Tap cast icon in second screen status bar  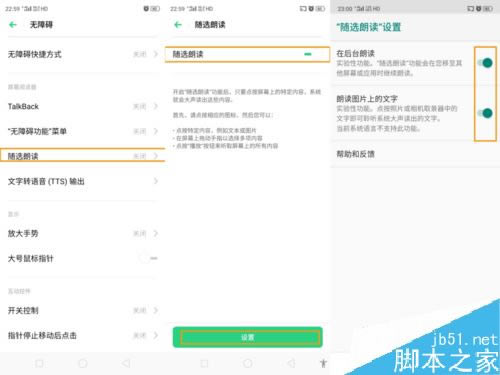303,9
